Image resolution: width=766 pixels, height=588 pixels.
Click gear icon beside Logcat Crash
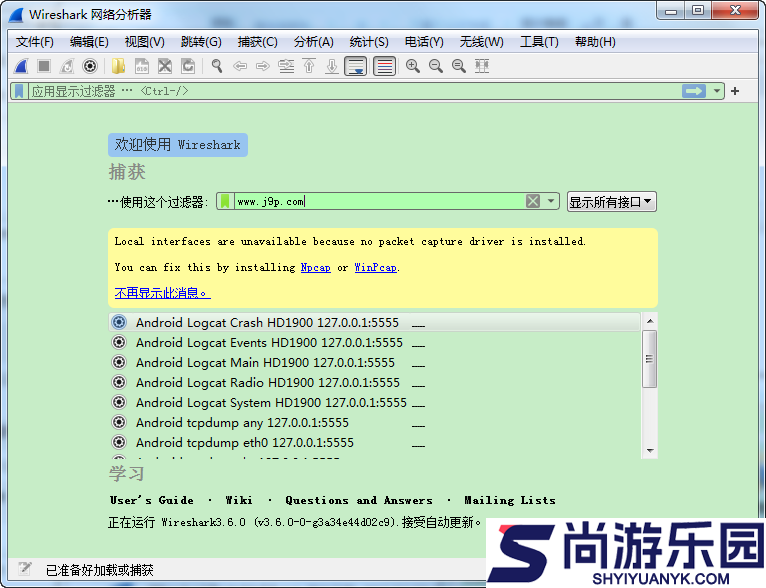[119, 322]
